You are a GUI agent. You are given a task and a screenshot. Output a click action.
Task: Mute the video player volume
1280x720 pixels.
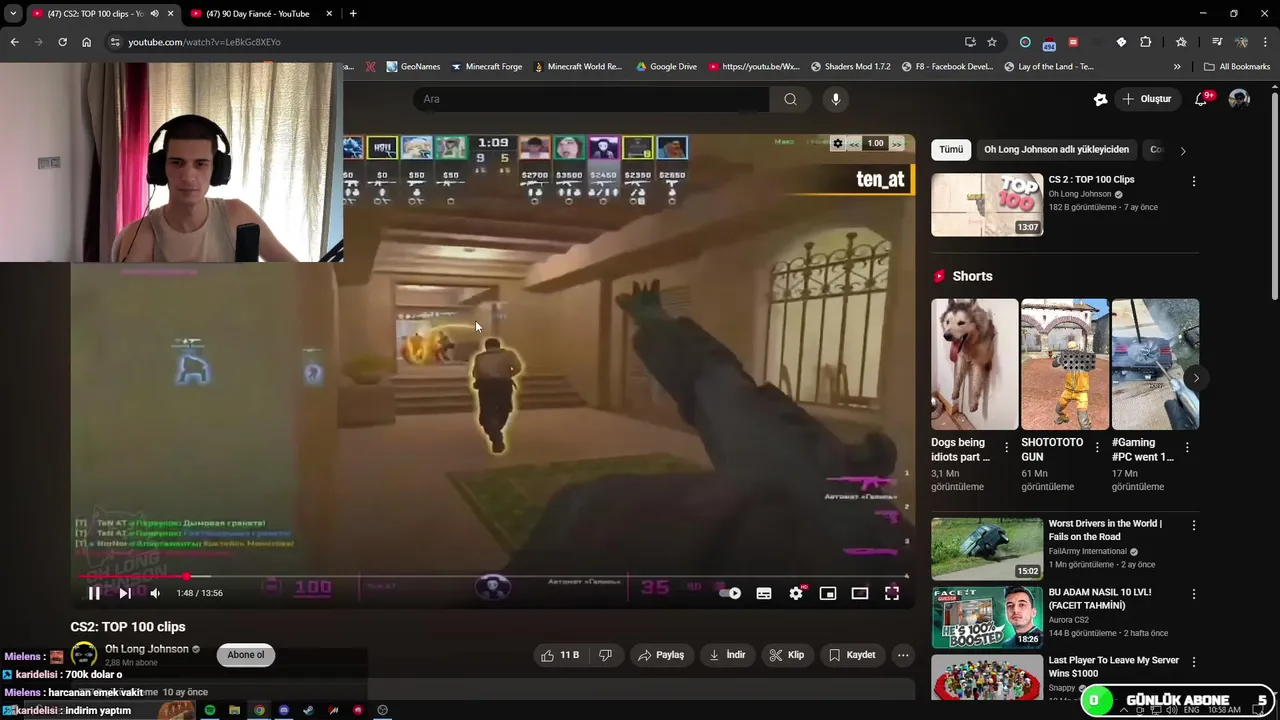pos(155,593)
